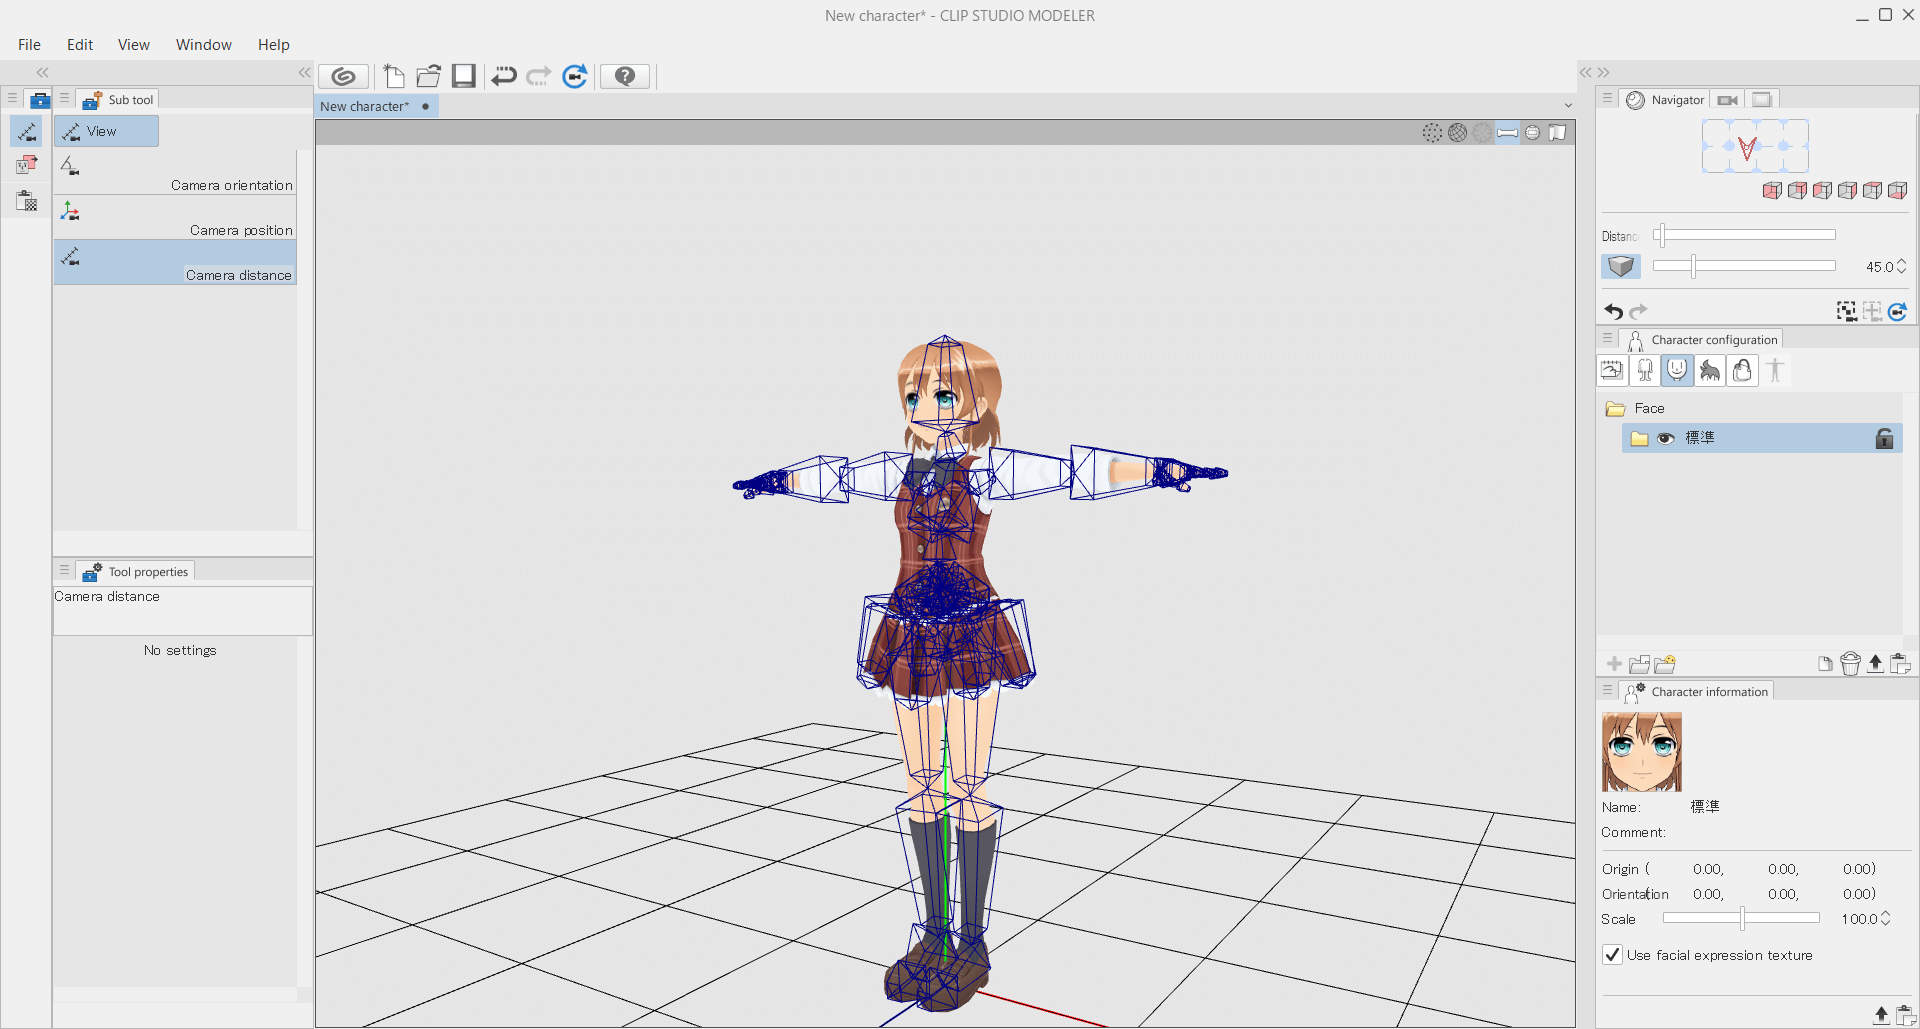Toggle Use facial expression texture checkbox
Image resolution: width=1920 pixels, height=1029 pixels.
tap(1612, 955)
